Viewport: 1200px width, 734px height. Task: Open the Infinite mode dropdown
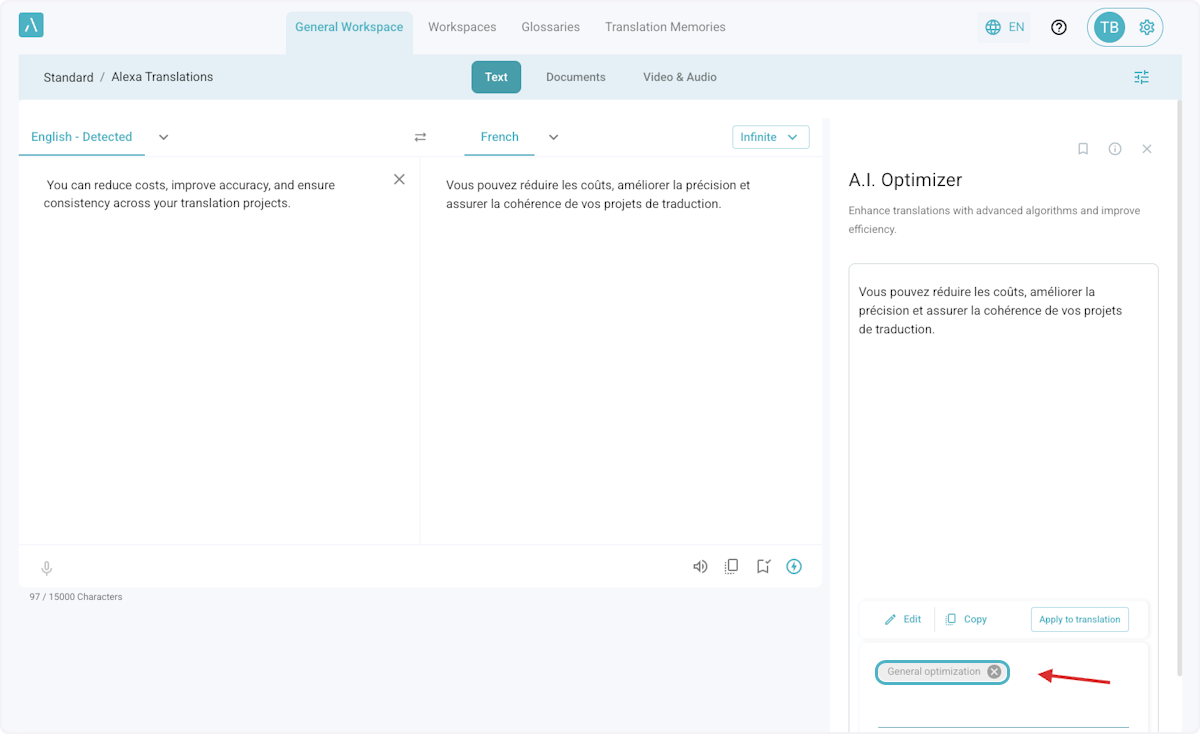(770, 137)
